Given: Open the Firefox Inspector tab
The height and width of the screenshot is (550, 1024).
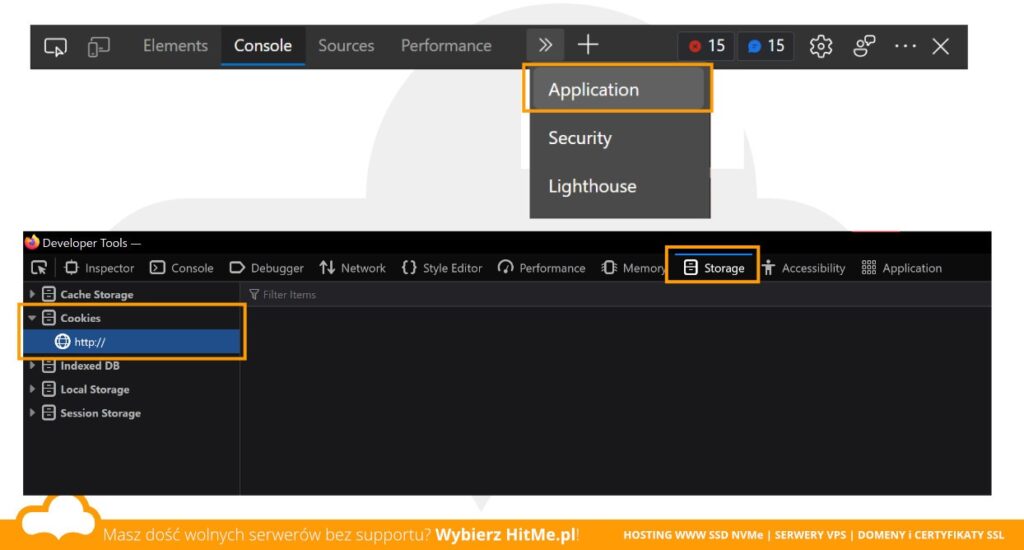Looking at the screenshot, I should pyautogui.click(x=99, y=268).
